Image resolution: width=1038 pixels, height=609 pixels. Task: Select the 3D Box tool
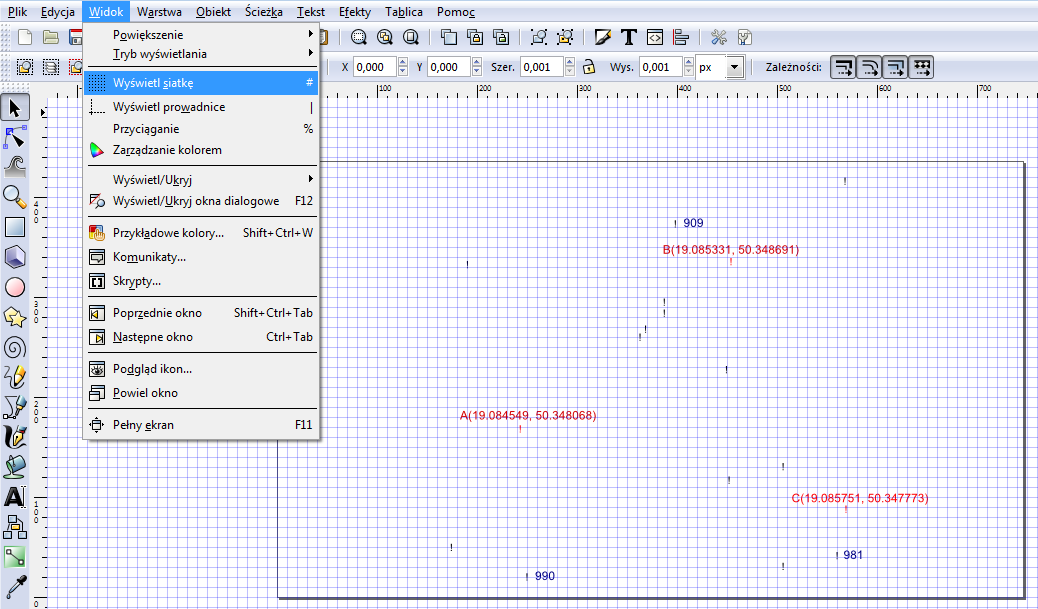click(15, 257)
